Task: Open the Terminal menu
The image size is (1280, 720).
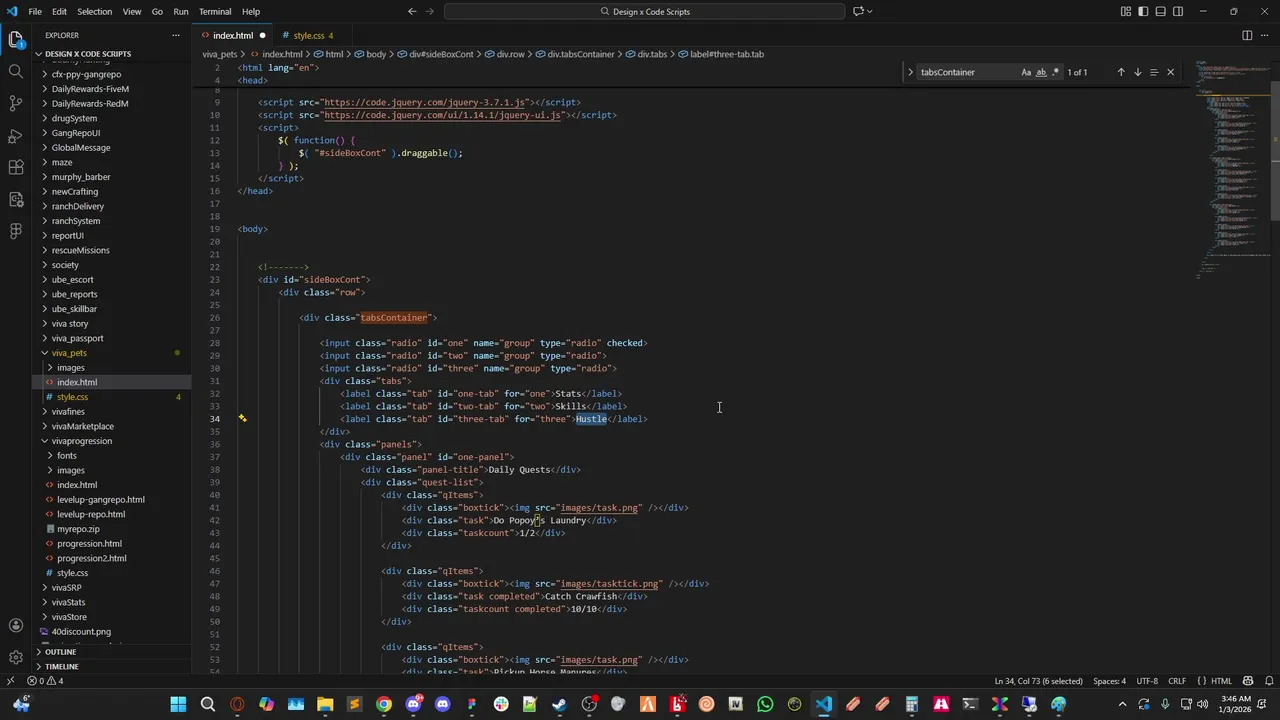Action: (x=215, y=11)
